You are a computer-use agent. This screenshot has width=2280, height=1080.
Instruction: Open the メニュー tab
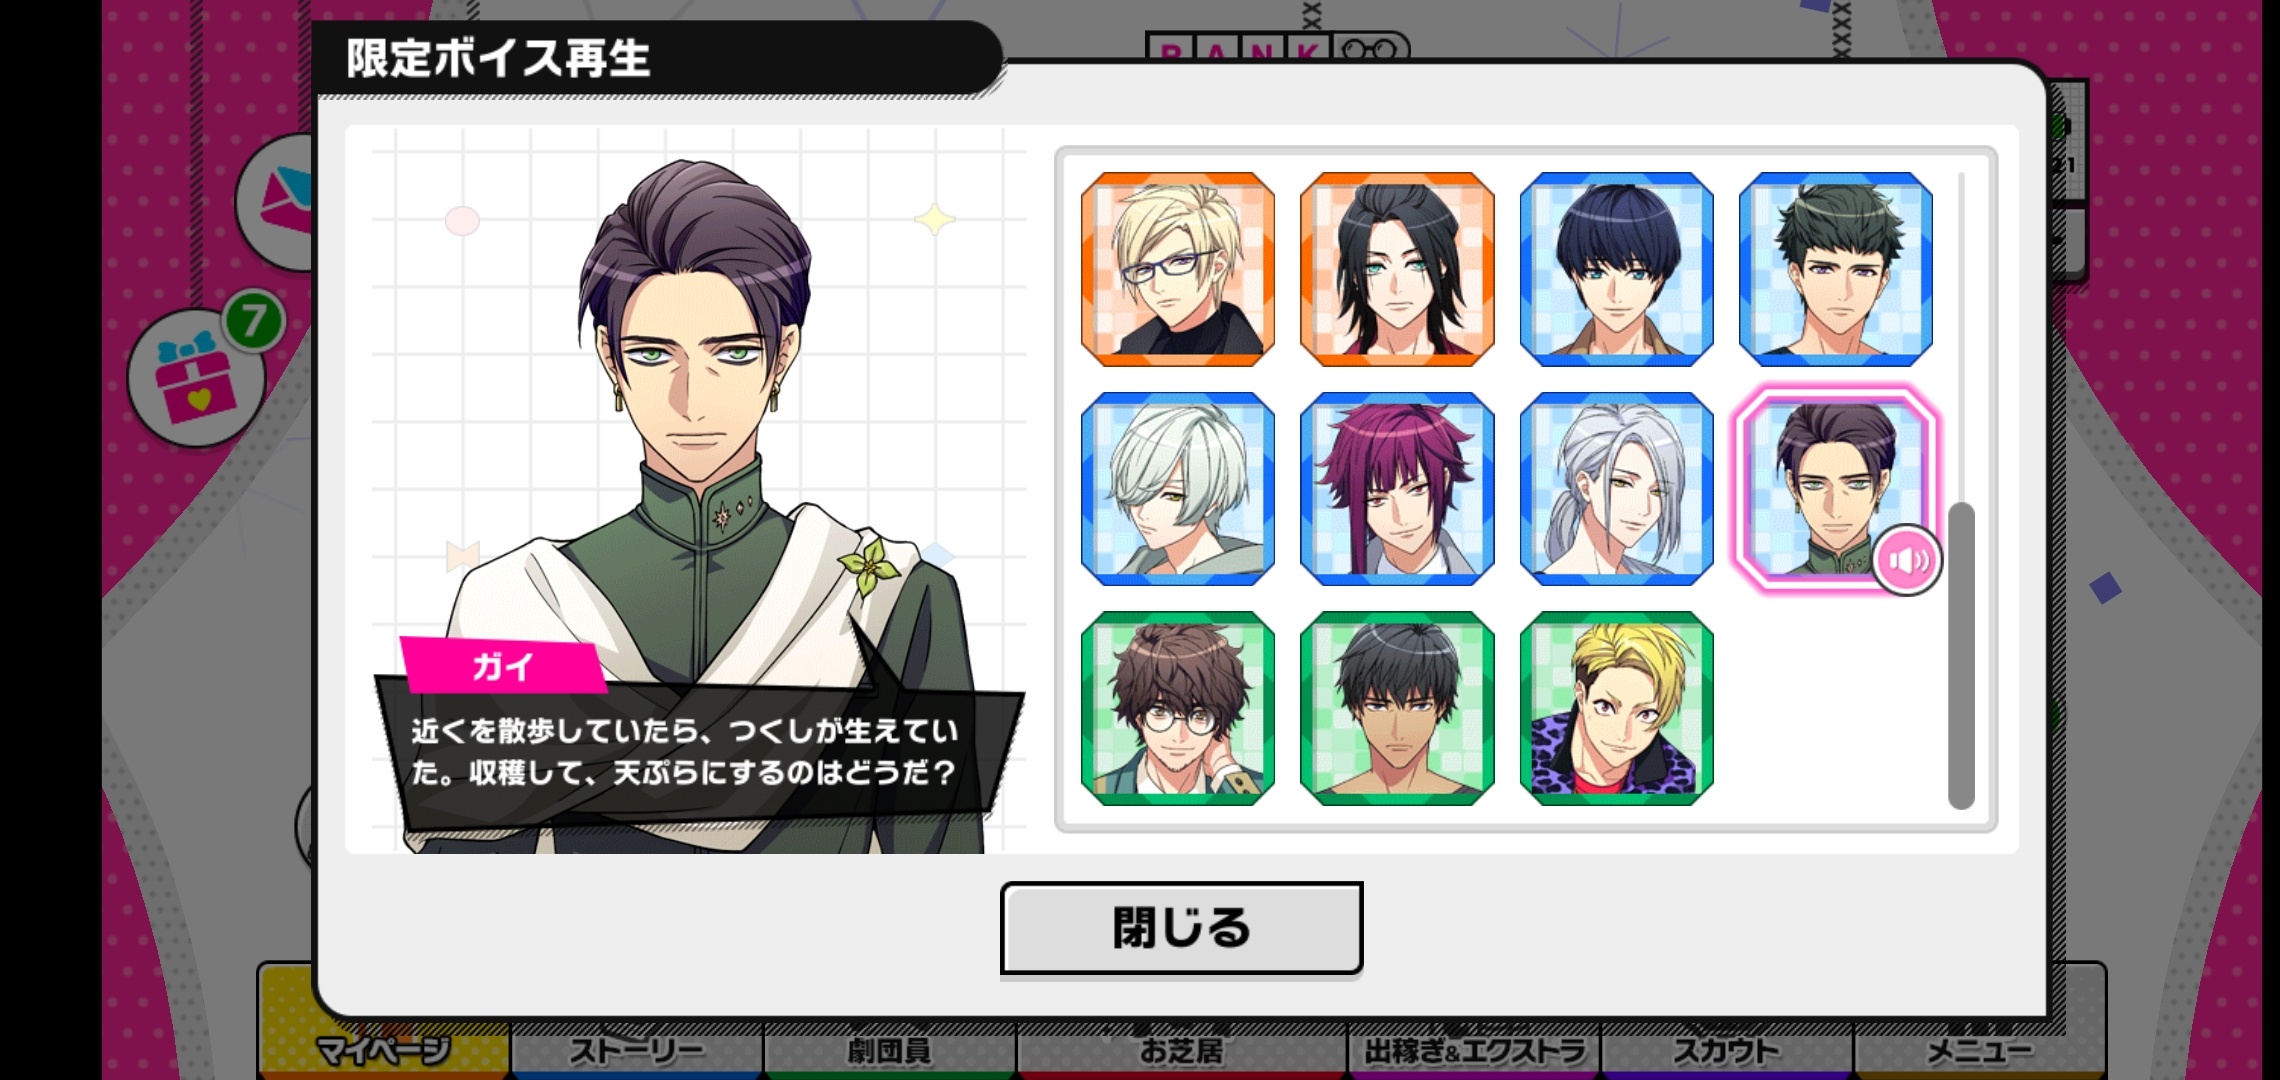coord(1979,1050)
